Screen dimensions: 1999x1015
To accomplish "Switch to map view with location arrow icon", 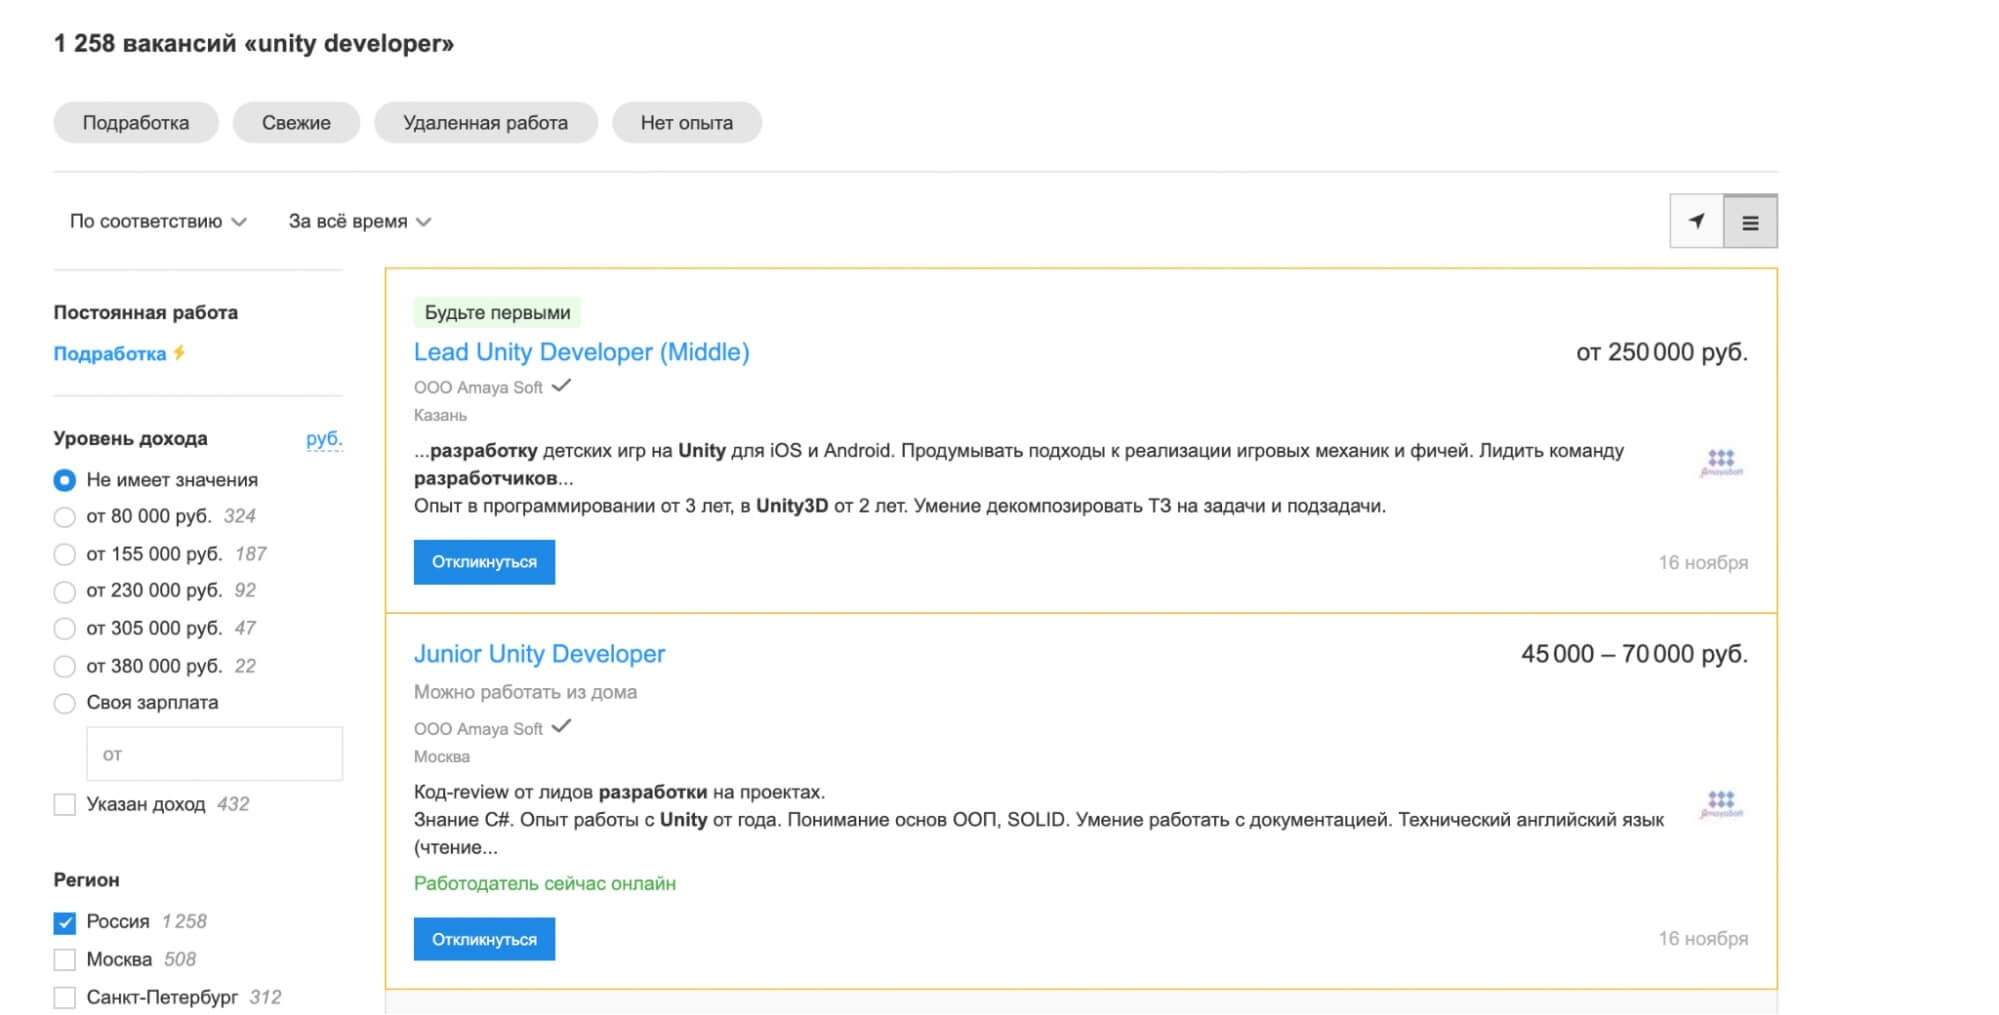I will (1696, 221).
